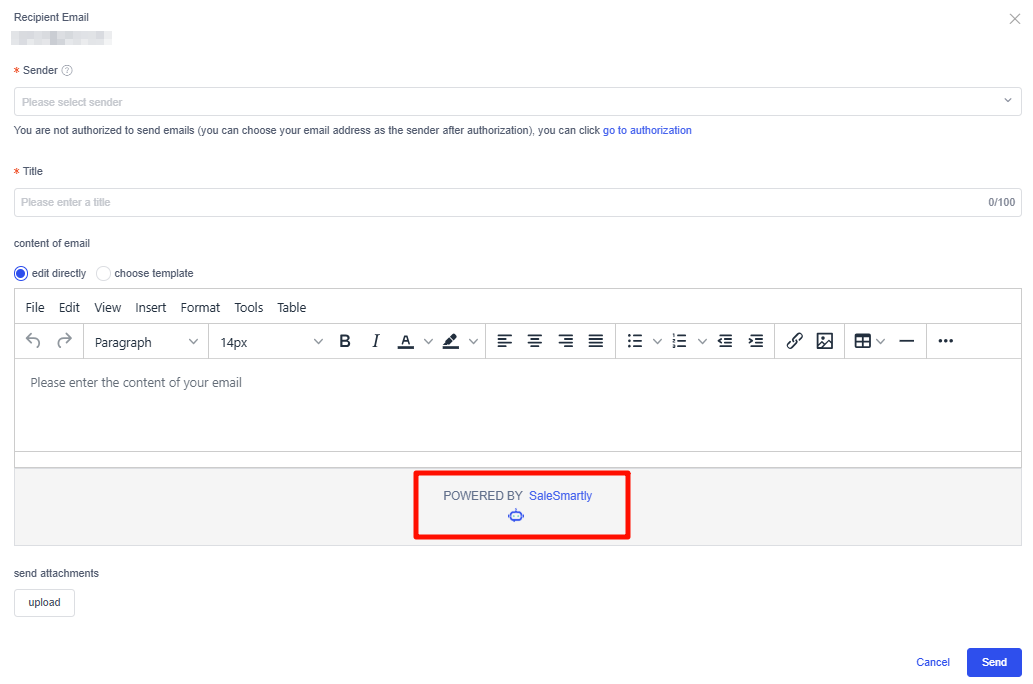Select the 'choose template' radio option
This screenshot has height=684, width=1033.
(104, 273)
